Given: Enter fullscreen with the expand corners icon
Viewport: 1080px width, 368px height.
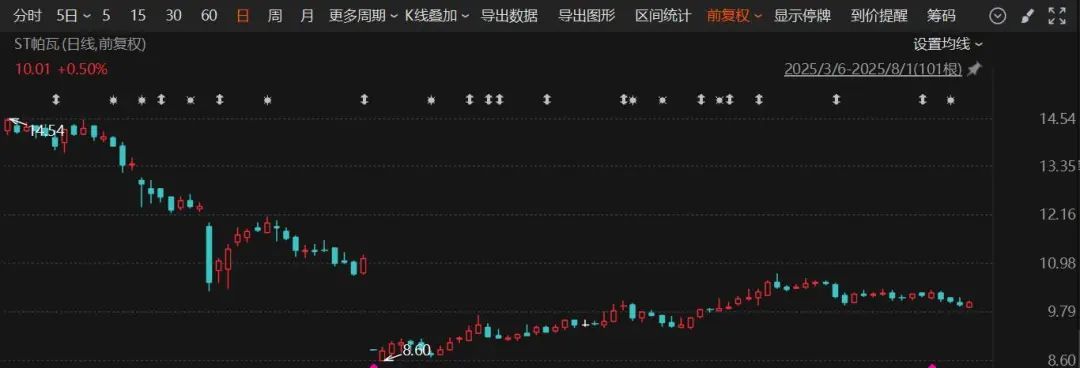Looking at the screenshot, I should [1057, 16].
